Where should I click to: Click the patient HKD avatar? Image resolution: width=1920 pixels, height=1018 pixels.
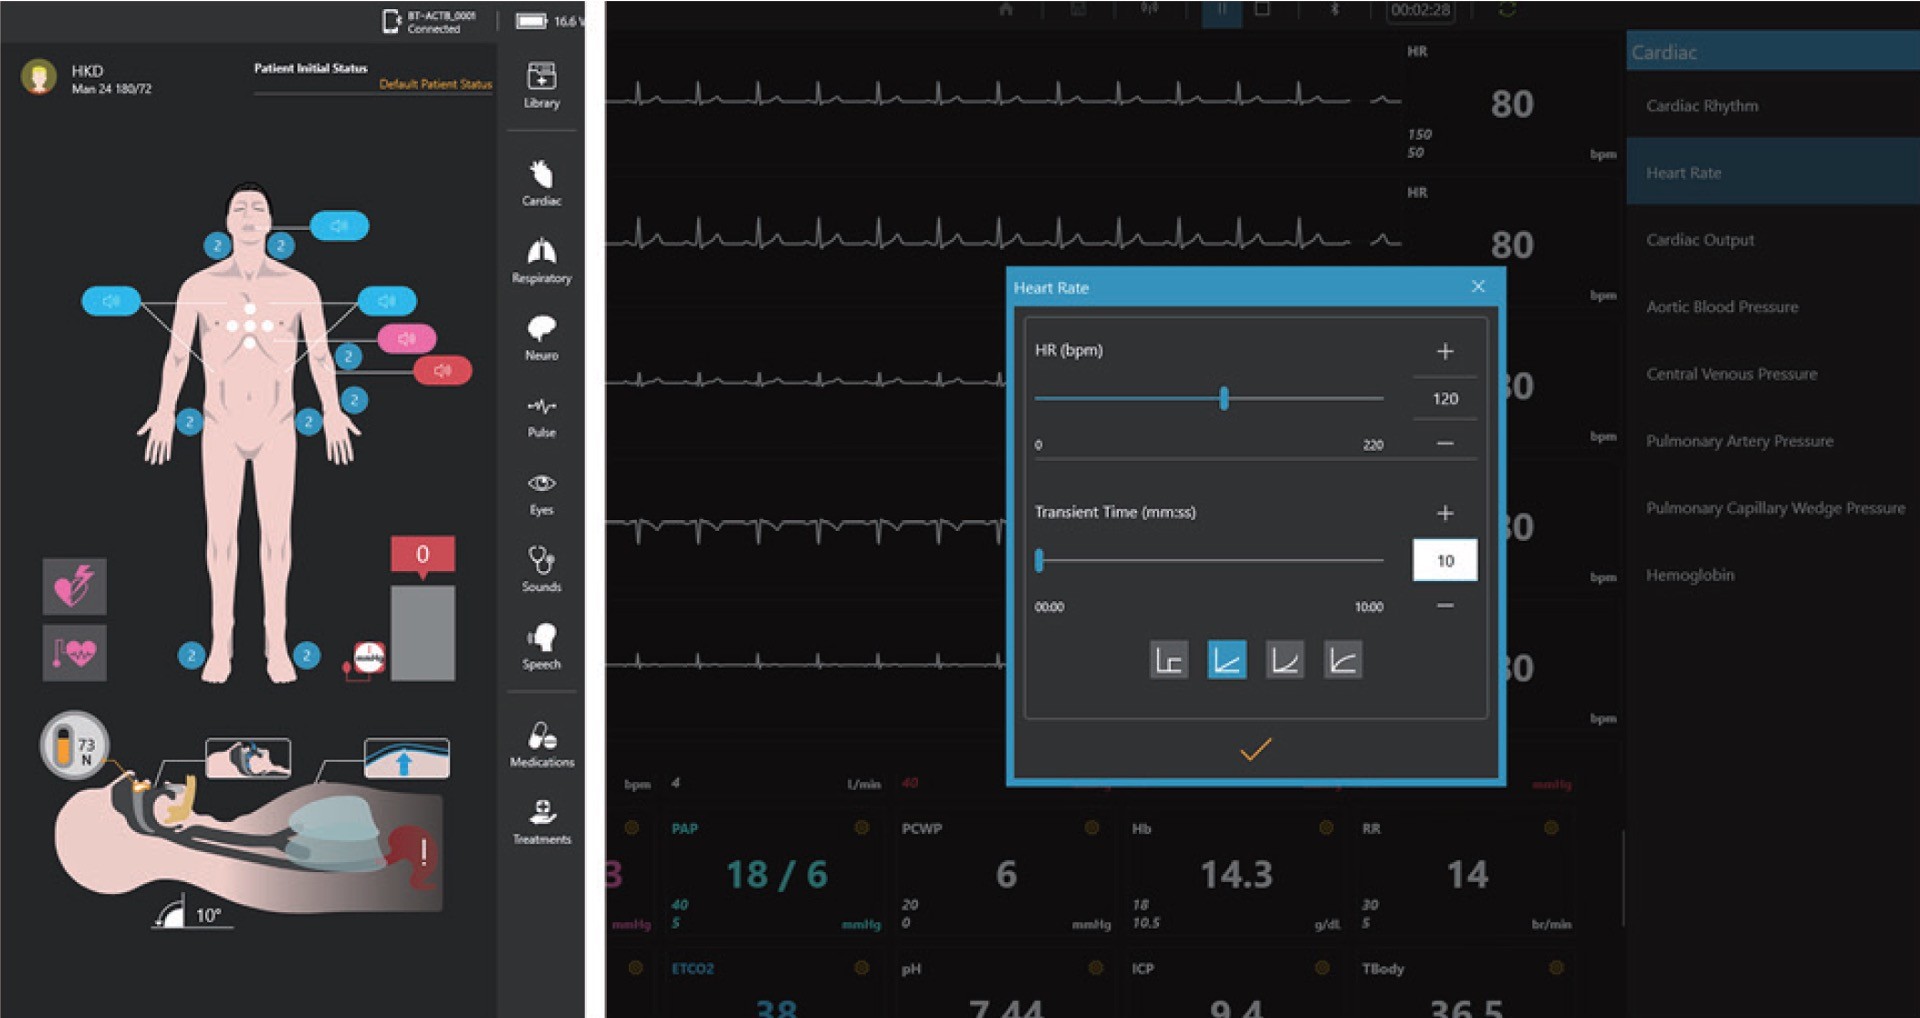click(39, 77)
